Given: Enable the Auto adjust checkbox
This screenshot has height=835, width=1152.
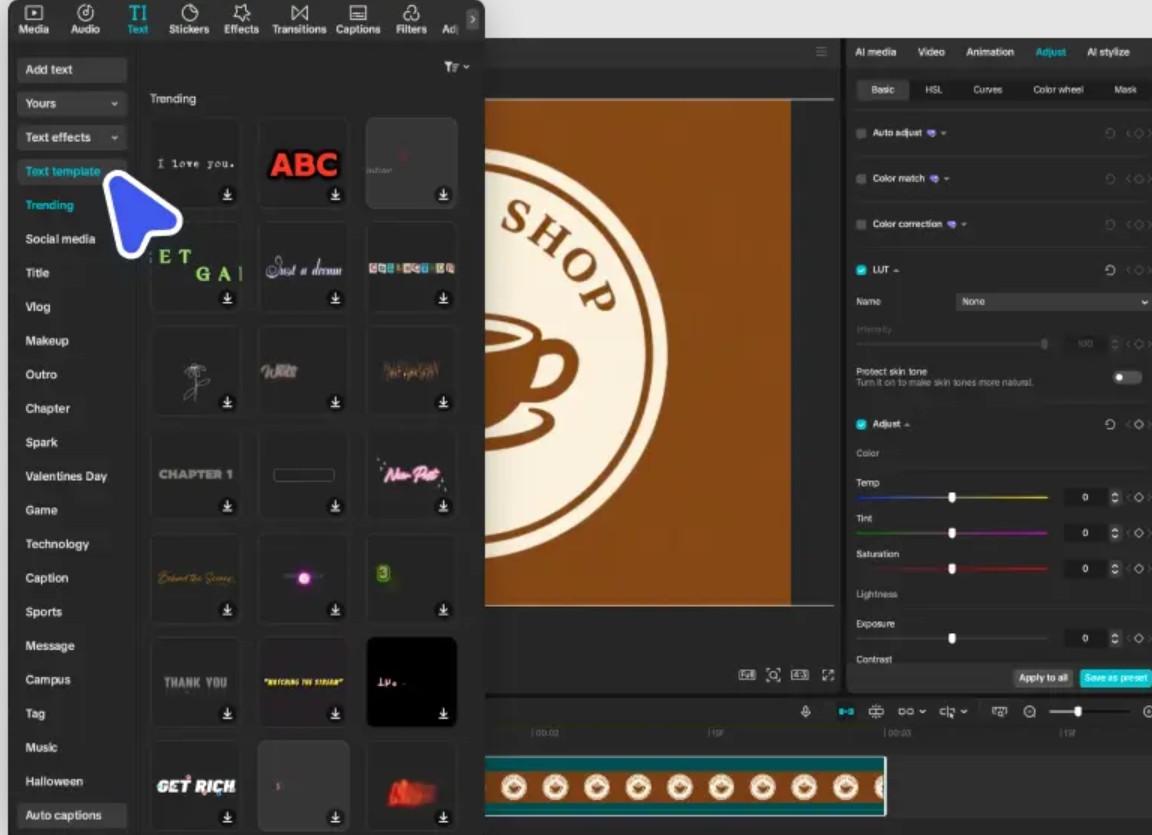Looking at the screenshot, I should 861,133.
